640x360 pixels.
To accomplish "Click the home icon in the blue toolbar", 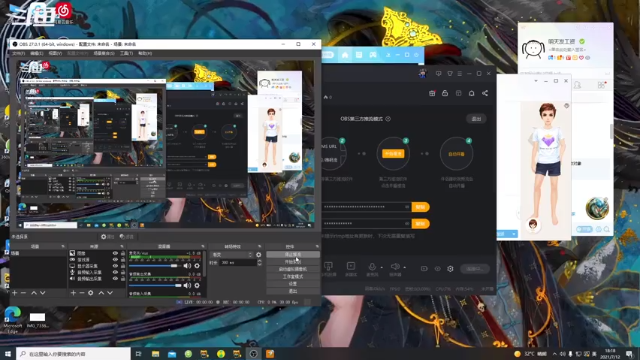I will (x=345, y=55).
